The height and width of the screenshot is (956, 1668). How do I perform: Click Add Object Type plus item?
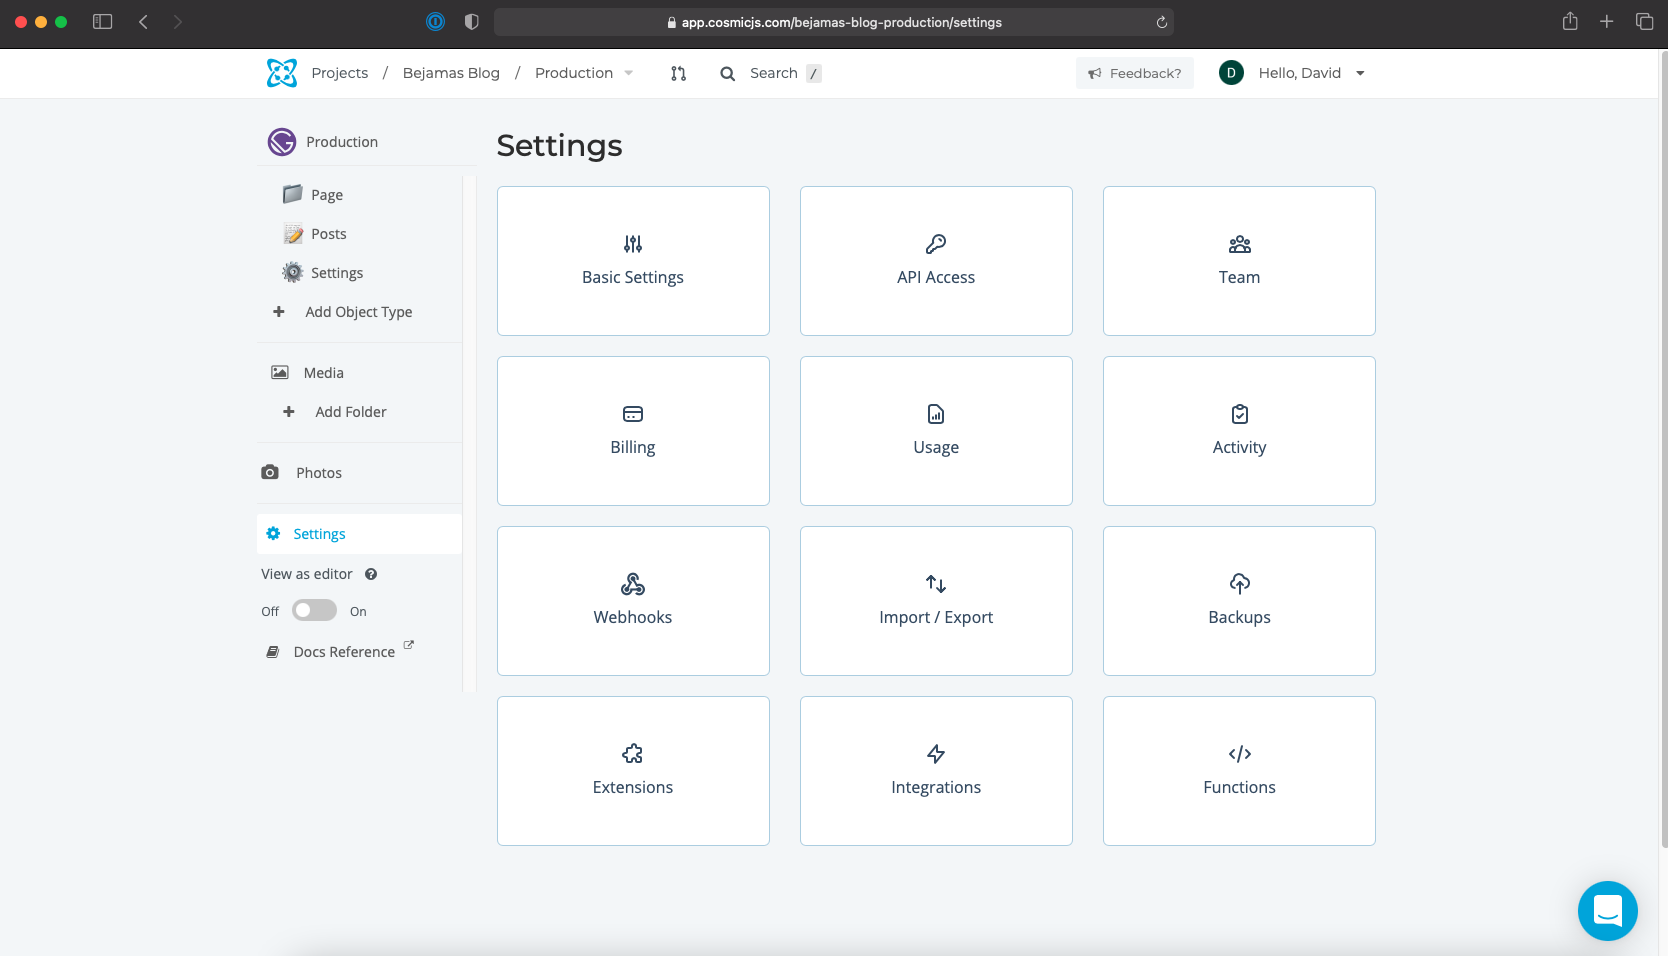343,312
